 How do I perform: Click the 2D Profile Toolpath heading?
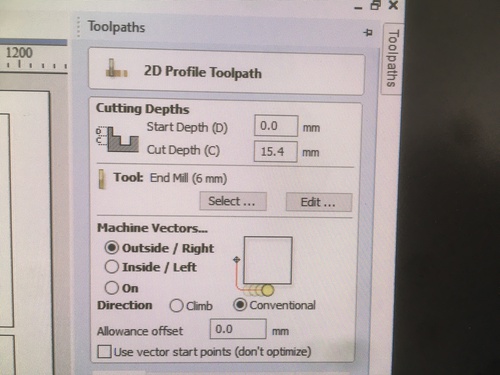pyautogui.click(x=203, y=72)
